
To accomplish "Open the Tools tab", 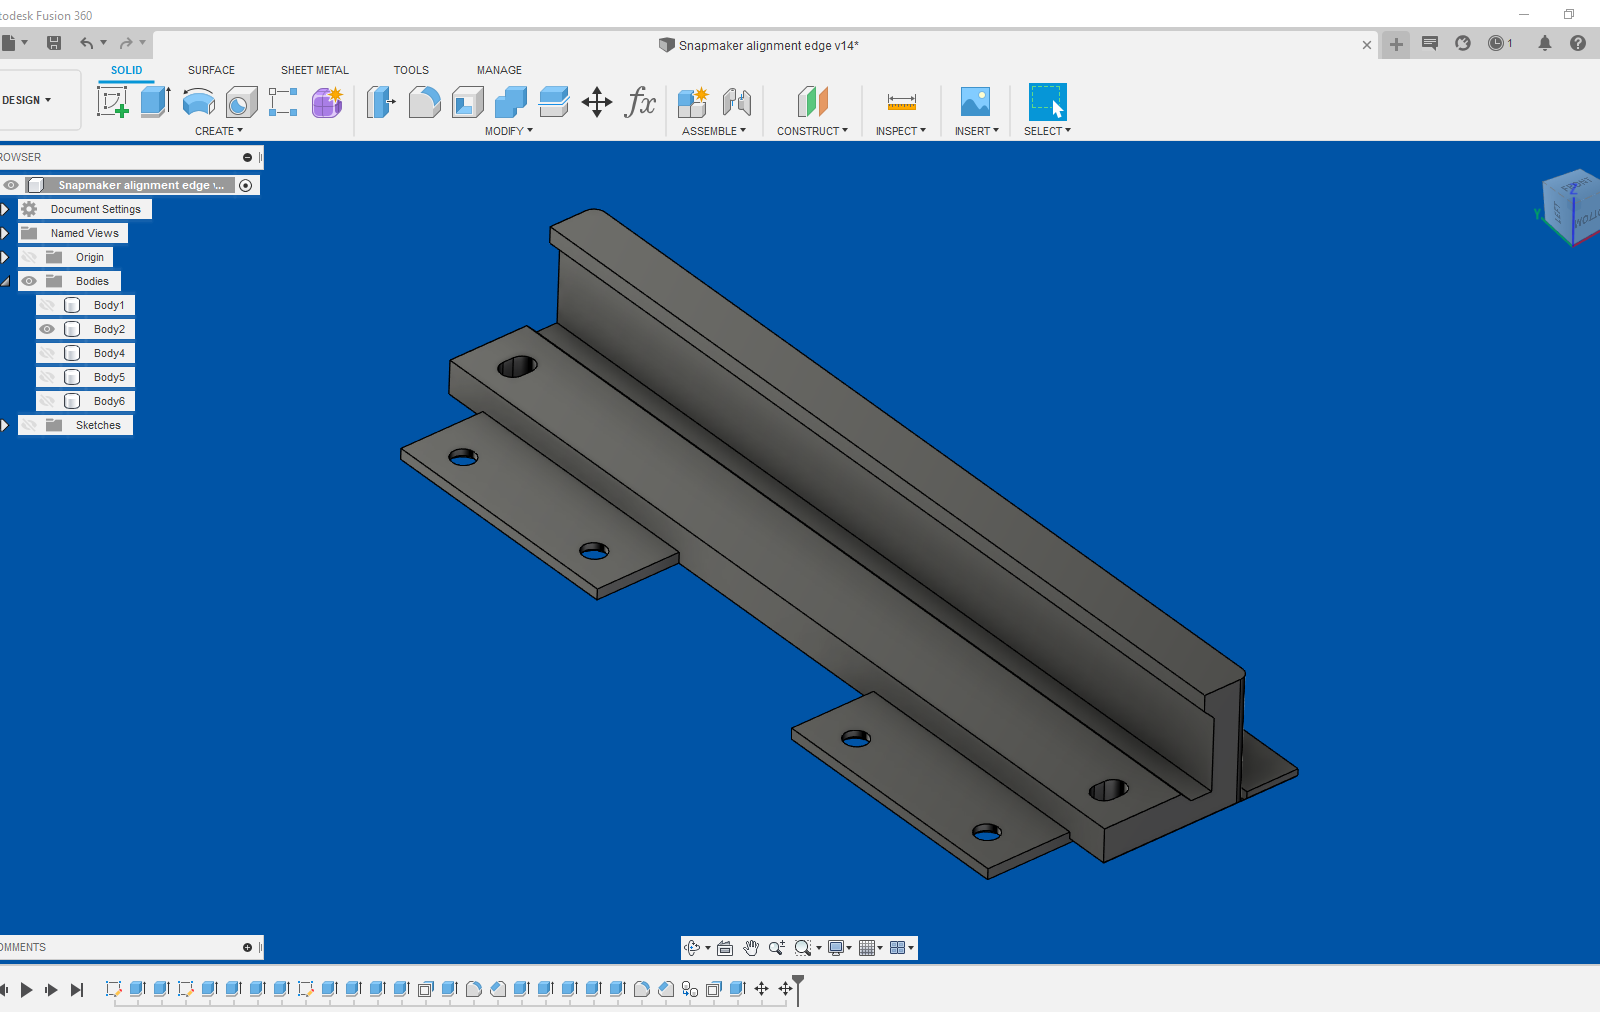I will click(x=411, y=70).
